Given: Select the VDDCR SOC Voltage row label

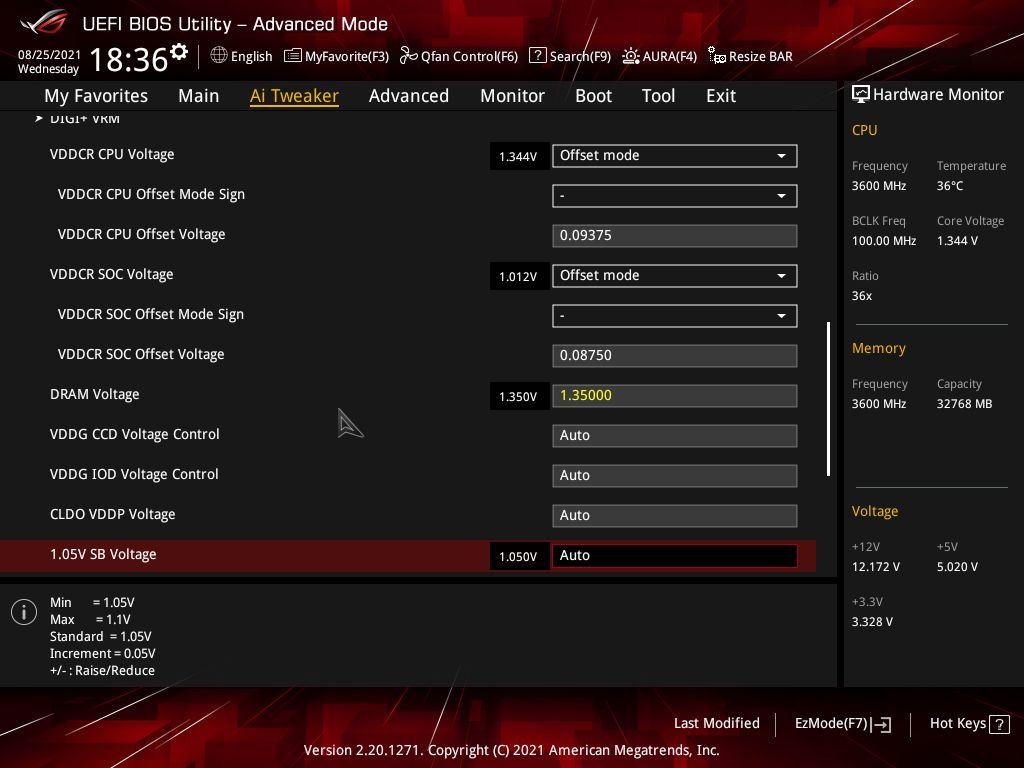Looking at the screenshot, I should point(112,275).
